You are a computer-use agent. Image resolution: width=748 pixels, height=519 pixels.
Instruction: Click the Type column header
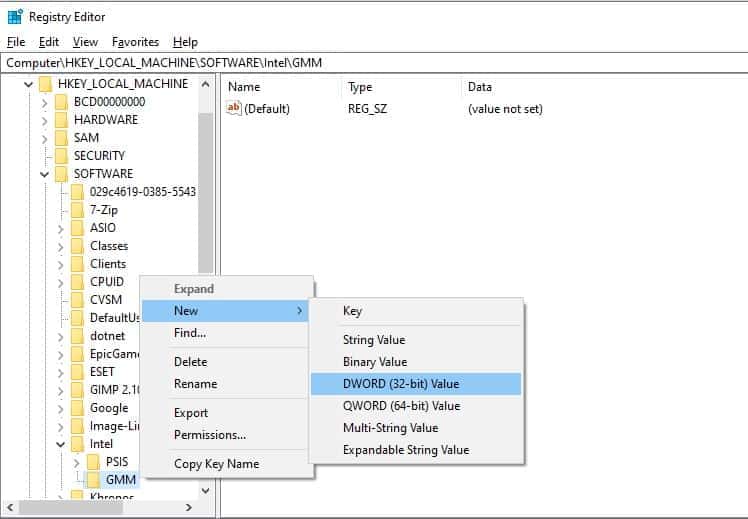[402, 87]
